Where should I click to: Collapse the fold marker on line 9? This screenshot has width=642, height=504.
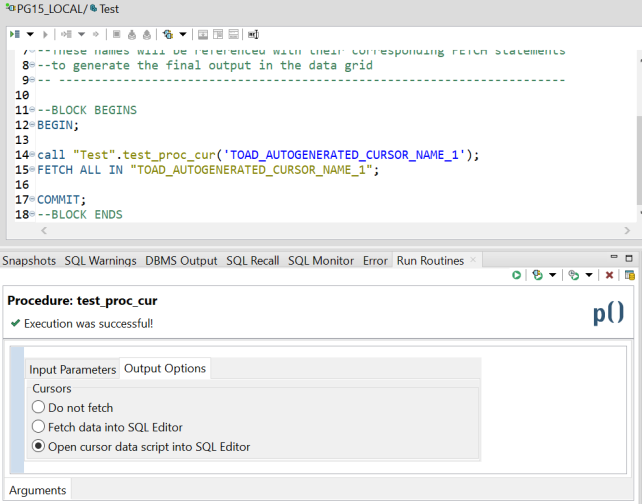pyautogui.click(x=32, y=79)
